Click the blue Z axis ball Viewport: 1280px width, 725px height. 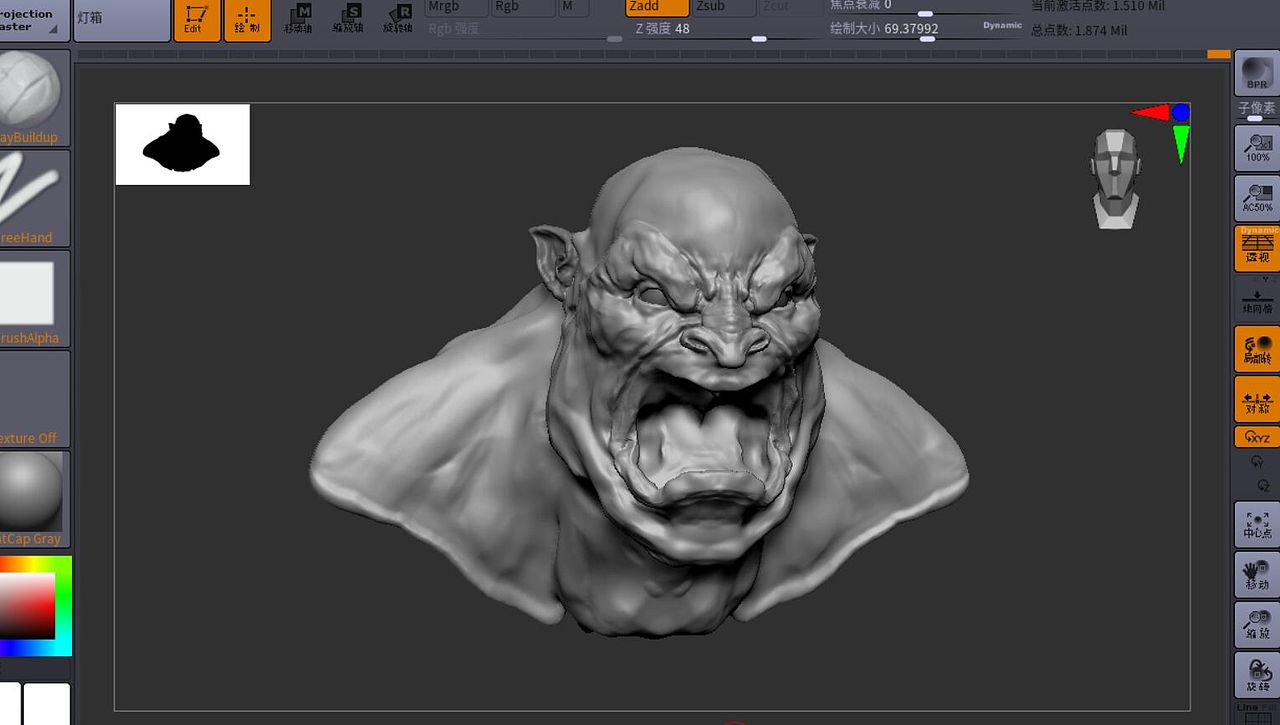click(1181, 112)
